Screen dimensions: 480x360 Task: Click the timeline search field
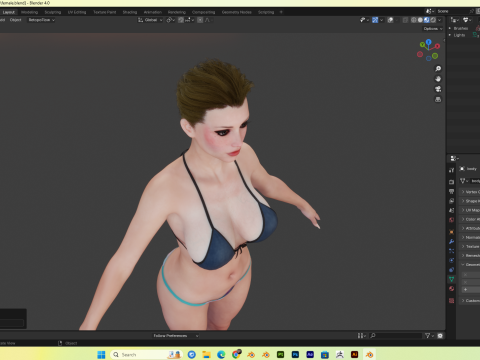pyautogui.click(x=396, y=336)
